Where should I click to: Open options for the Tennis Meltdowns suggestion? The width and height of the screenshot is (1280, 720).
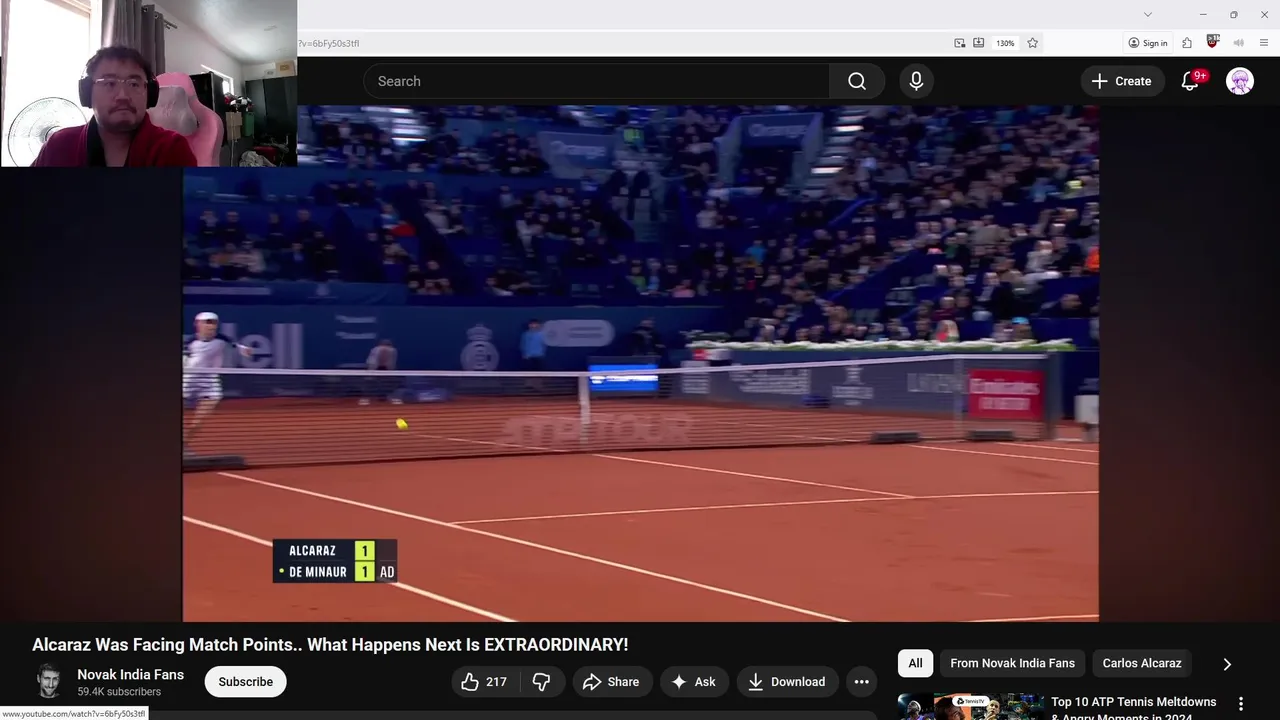click(1241, 704)
